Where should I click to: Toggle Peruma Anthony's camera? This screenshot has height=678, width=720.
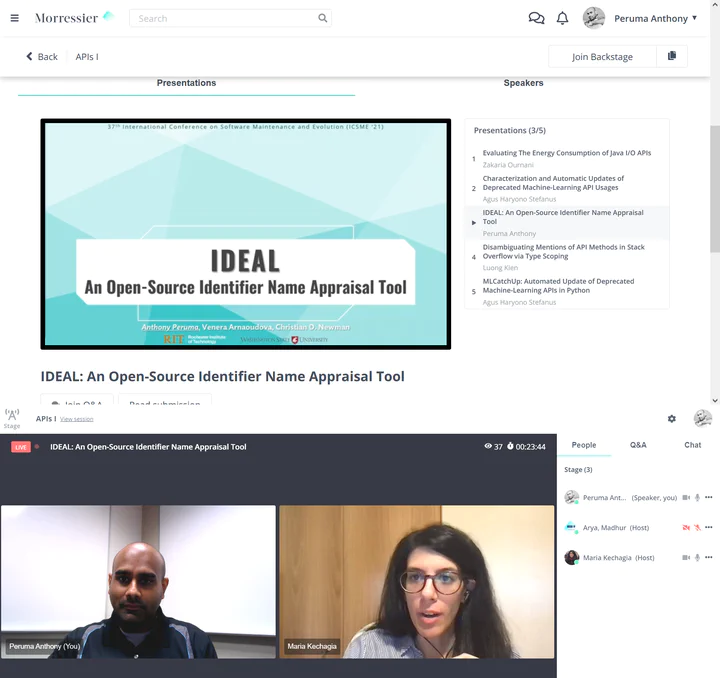tap(686, 497)
